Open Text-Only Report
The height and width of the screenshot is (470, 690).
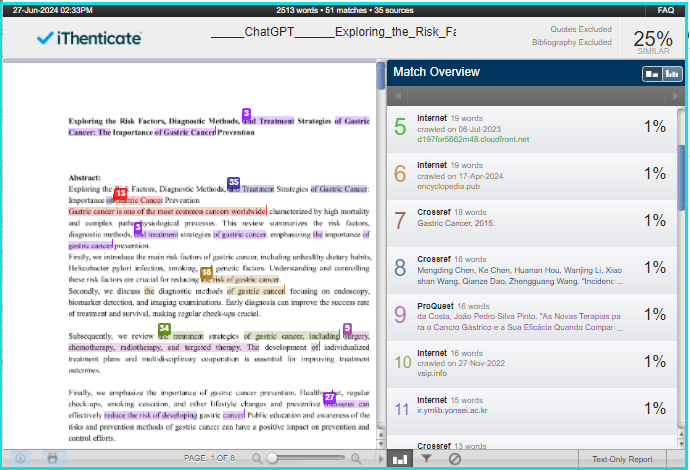(x=622, y=459)
